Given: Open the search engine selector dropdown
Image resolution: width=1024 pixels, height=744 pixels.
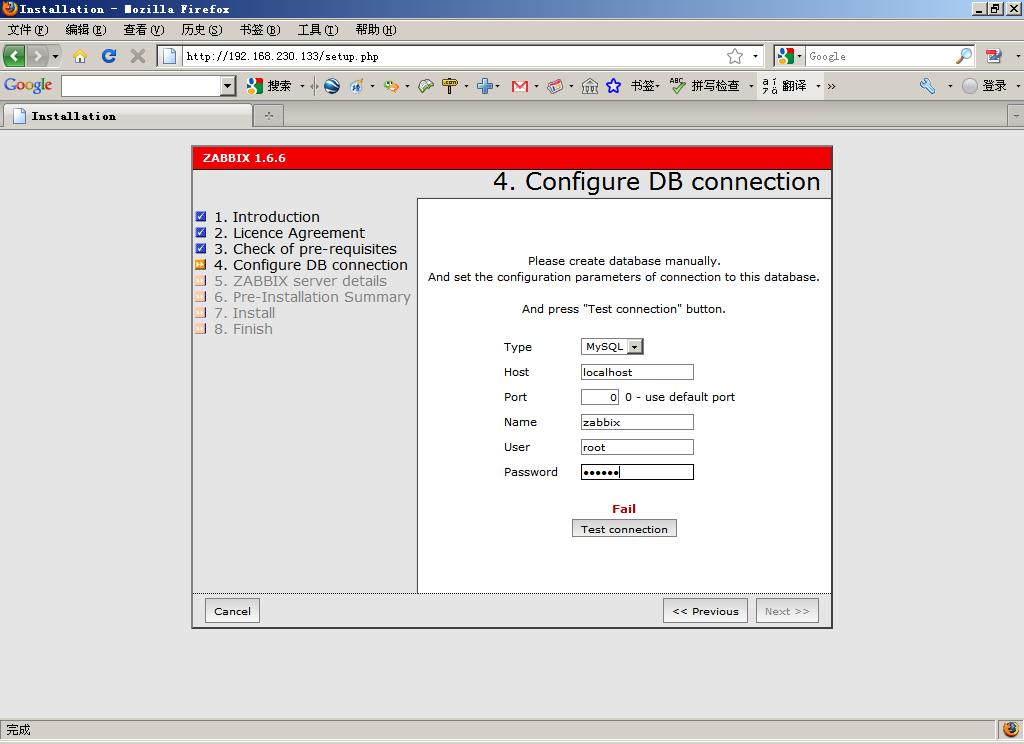Looking at the screenshot, I should (789, 56).
